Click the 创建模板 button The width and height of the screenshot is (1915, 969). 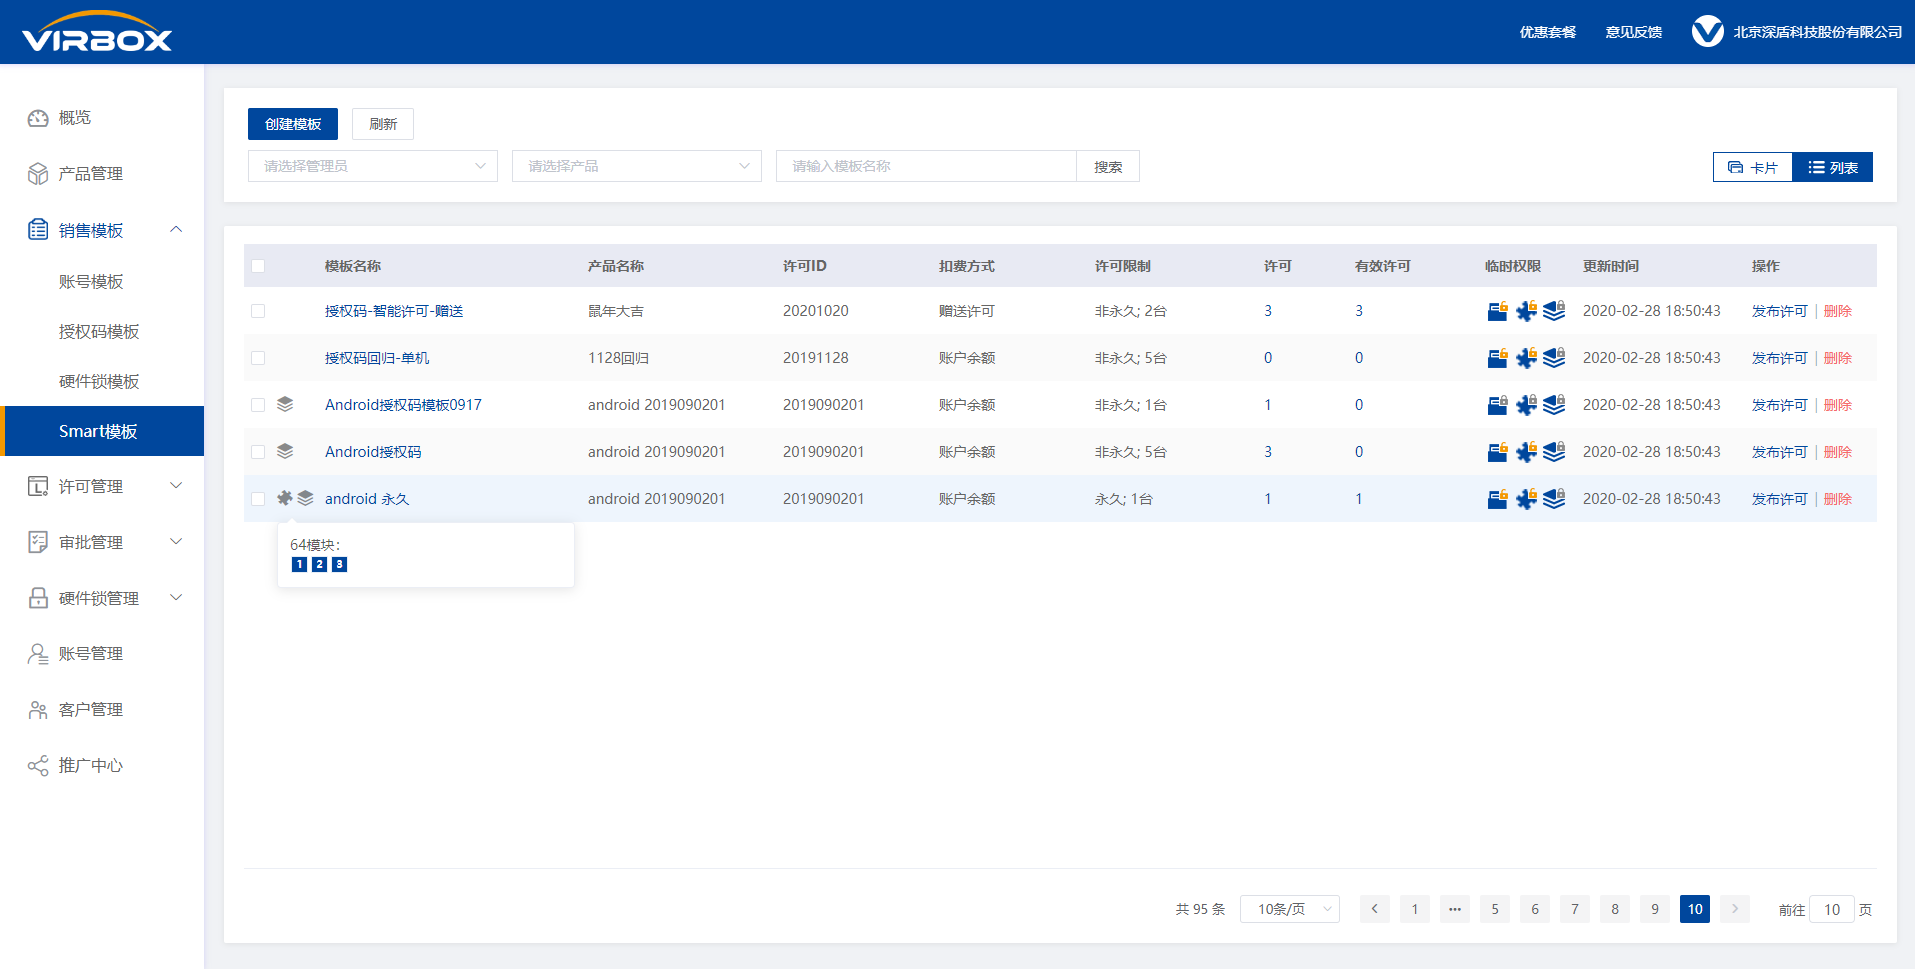[x=293, y=124]
